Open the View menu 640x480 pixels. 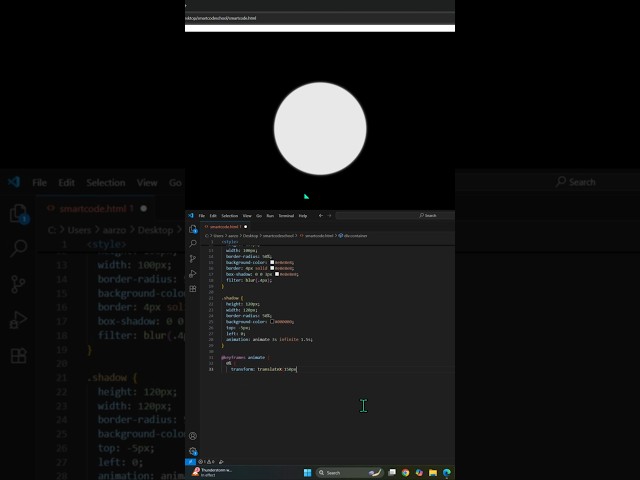click(247, 216)
